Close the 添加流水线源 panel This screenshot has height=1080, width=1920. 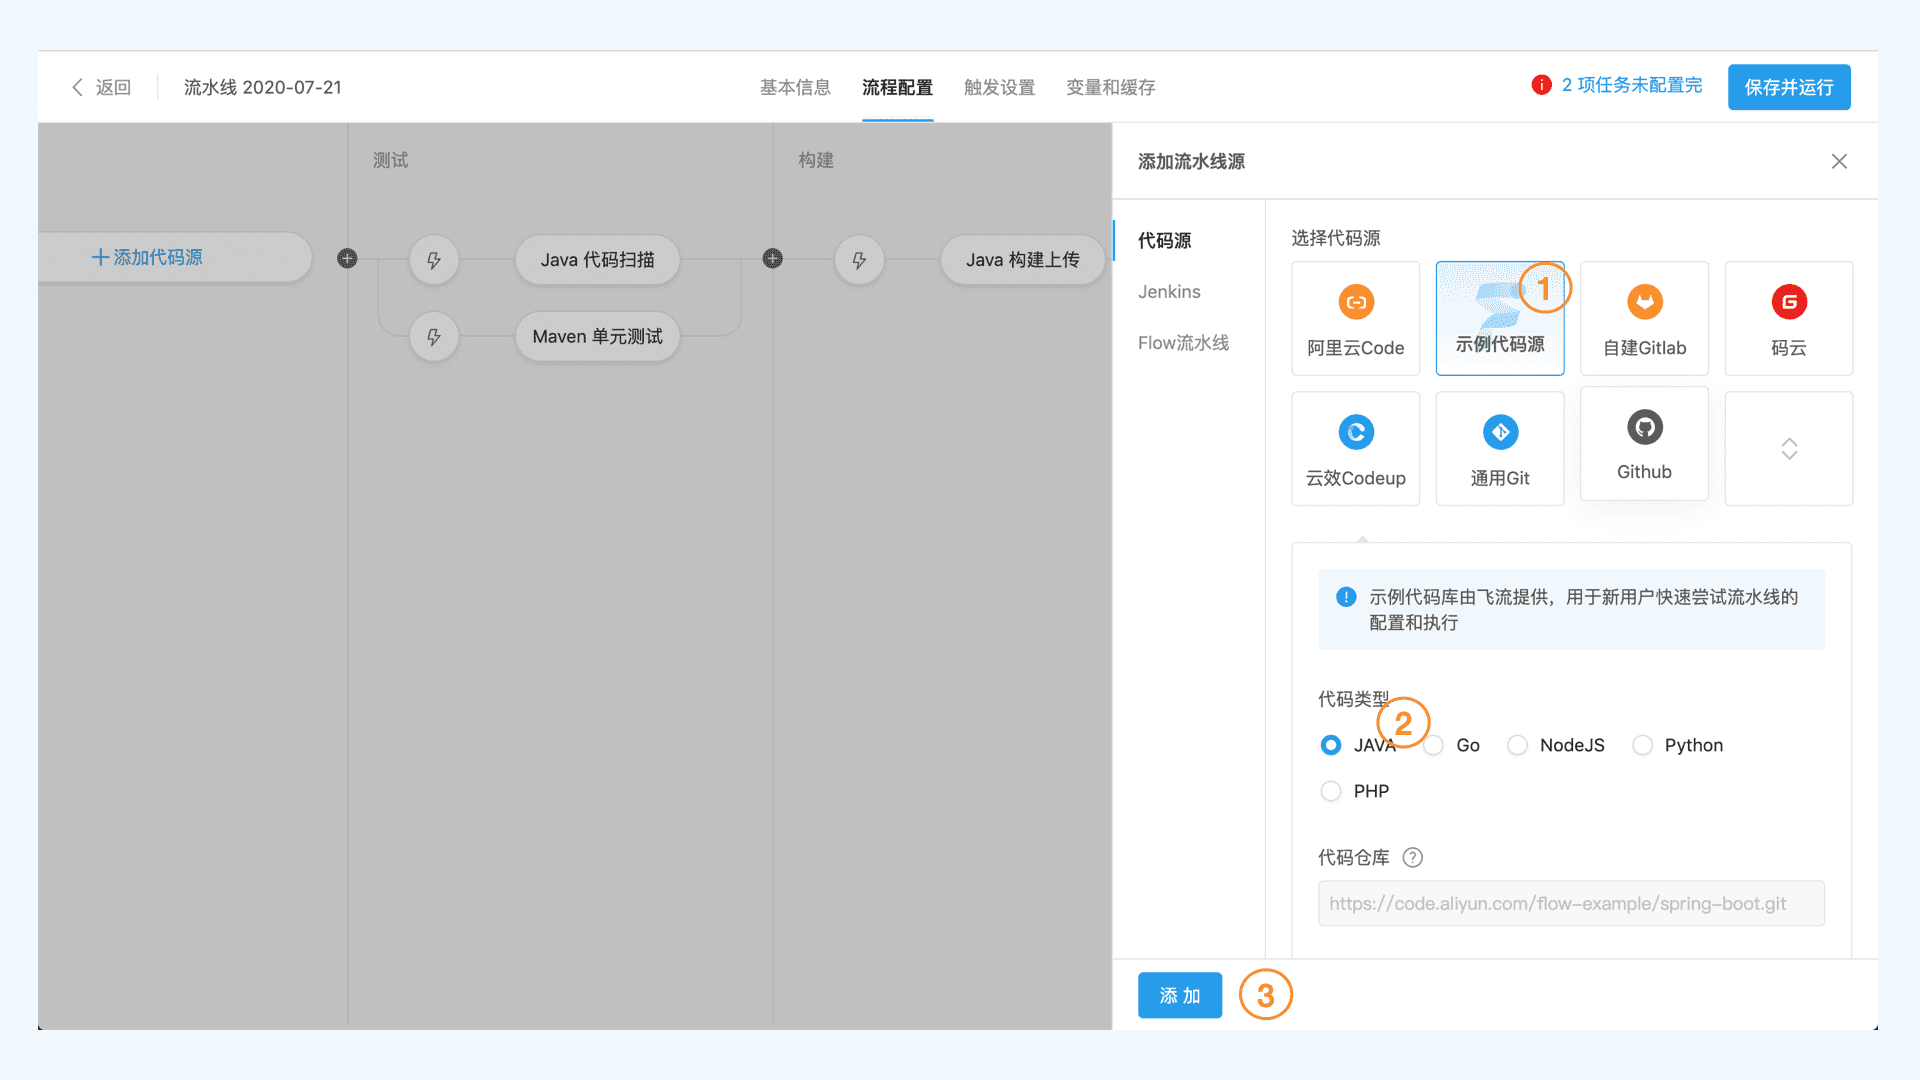pos(1838,161)
